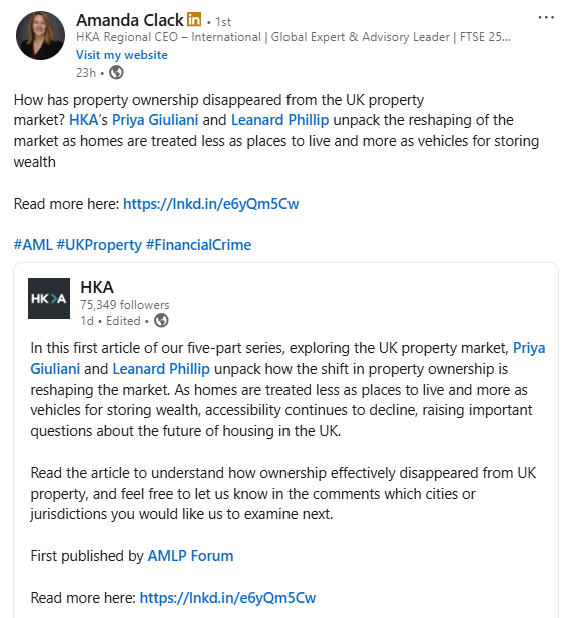Open the HKA page name in shared post
The image size is (574, 618).
[97, 287]
